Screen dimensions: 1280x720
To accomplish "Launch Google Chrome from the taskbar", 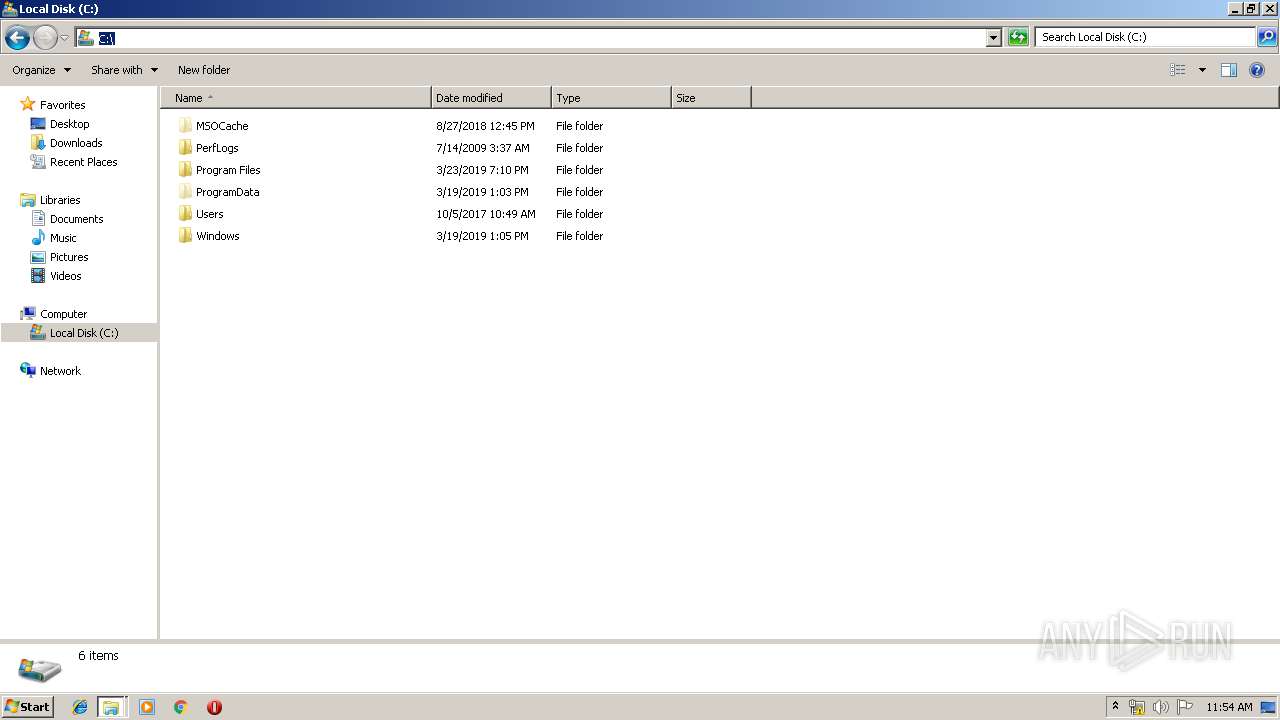I will pos(180,707).
